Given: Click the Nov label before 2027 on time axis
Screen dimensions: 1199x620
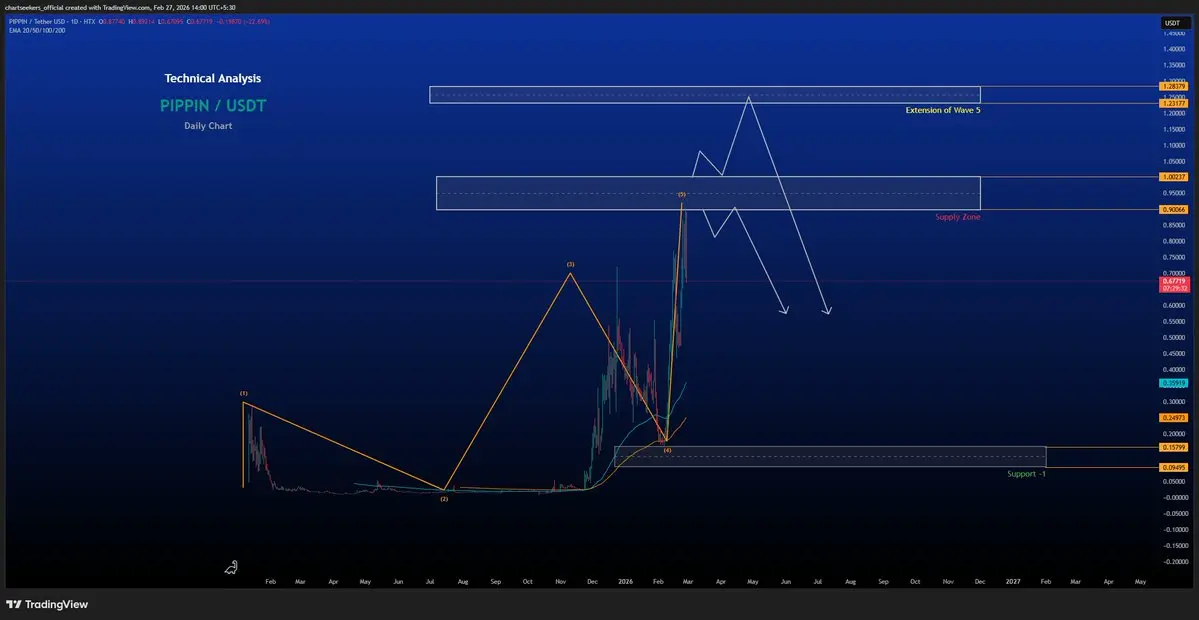Looking at the screenshot, I should [x=948, y=582].
